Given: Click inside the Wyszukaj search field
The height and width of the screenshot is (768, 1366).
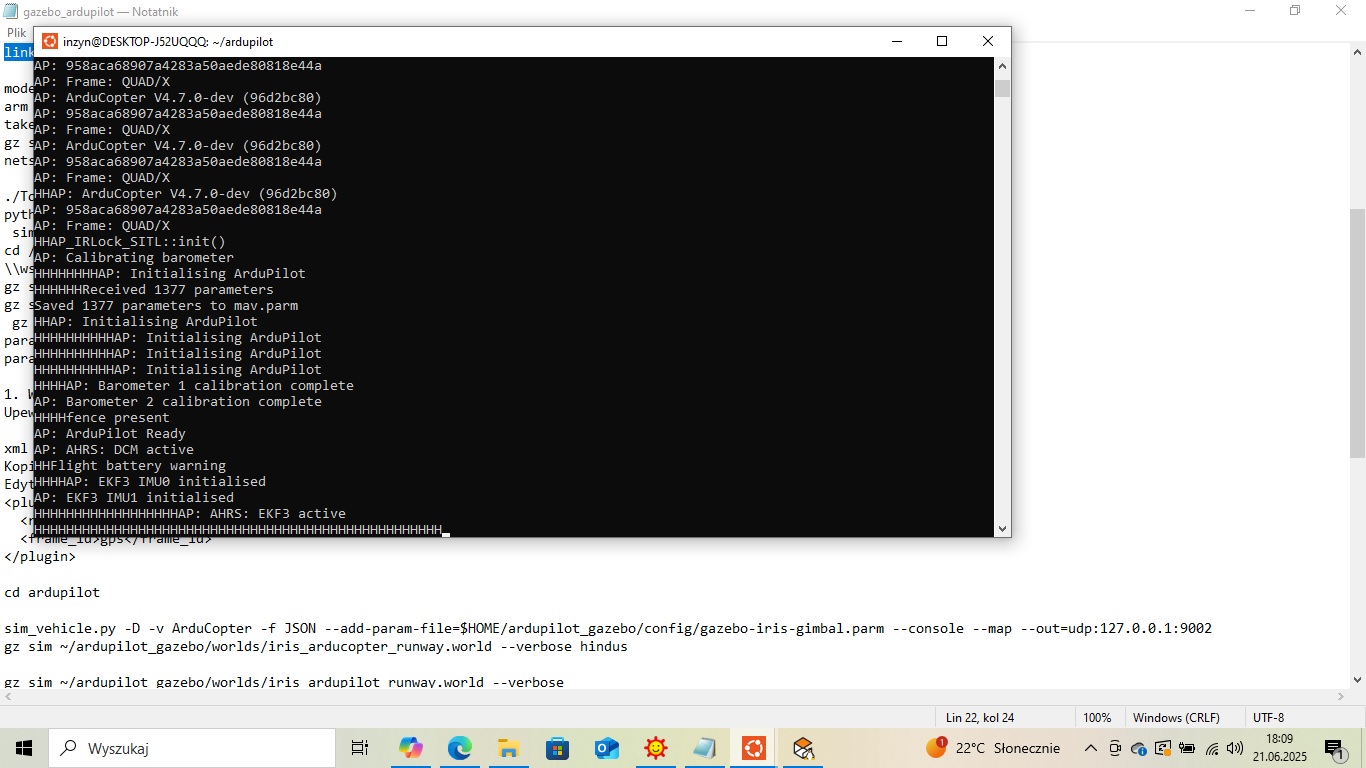Looking at the screenshot, I should [190, 747].
